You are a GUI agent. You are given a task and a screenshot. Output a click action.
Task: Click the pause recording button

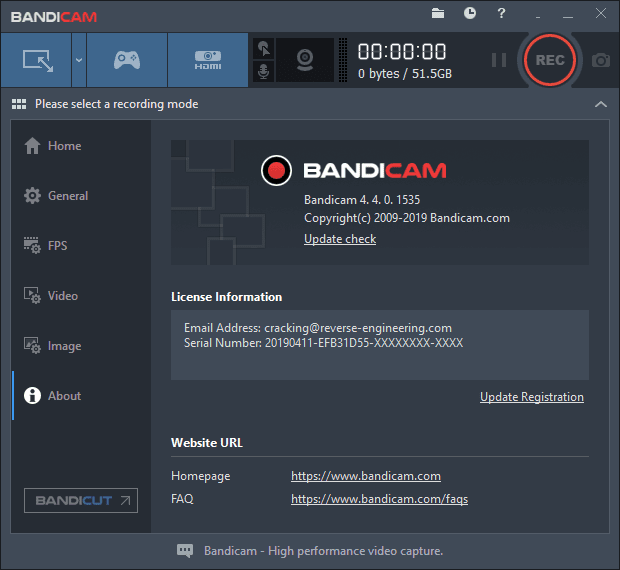tap(499, 60)
